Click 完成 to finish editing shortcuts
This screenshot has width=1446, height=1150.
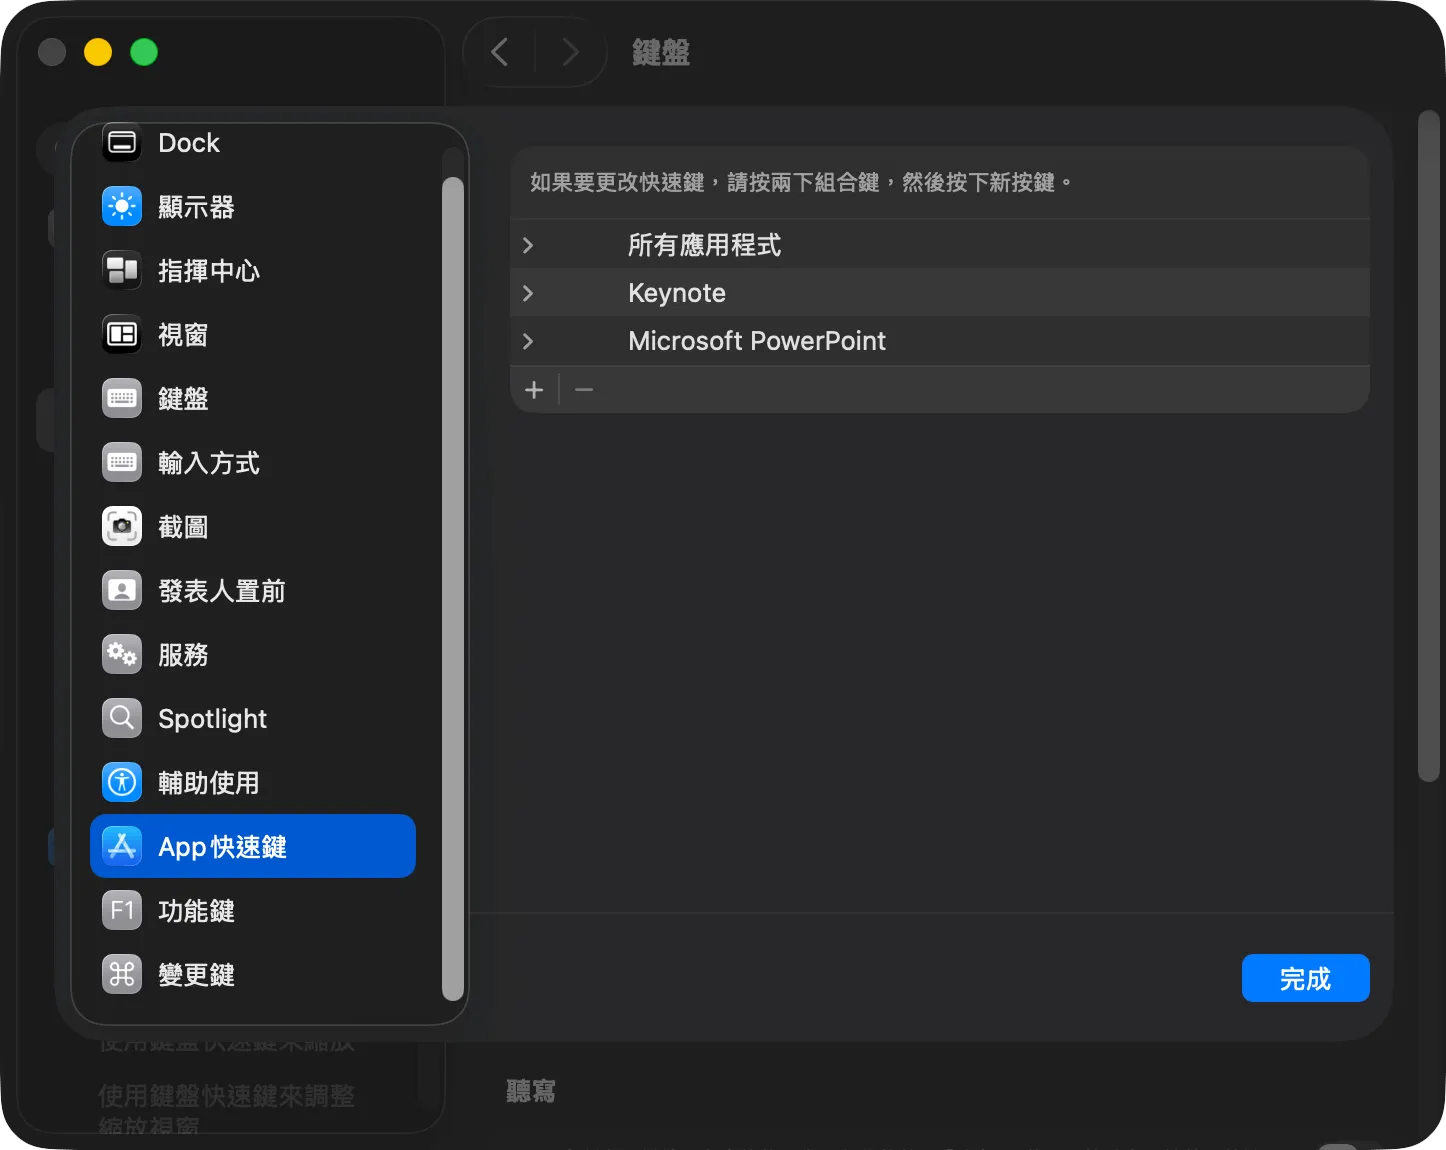pos(1305,978)
